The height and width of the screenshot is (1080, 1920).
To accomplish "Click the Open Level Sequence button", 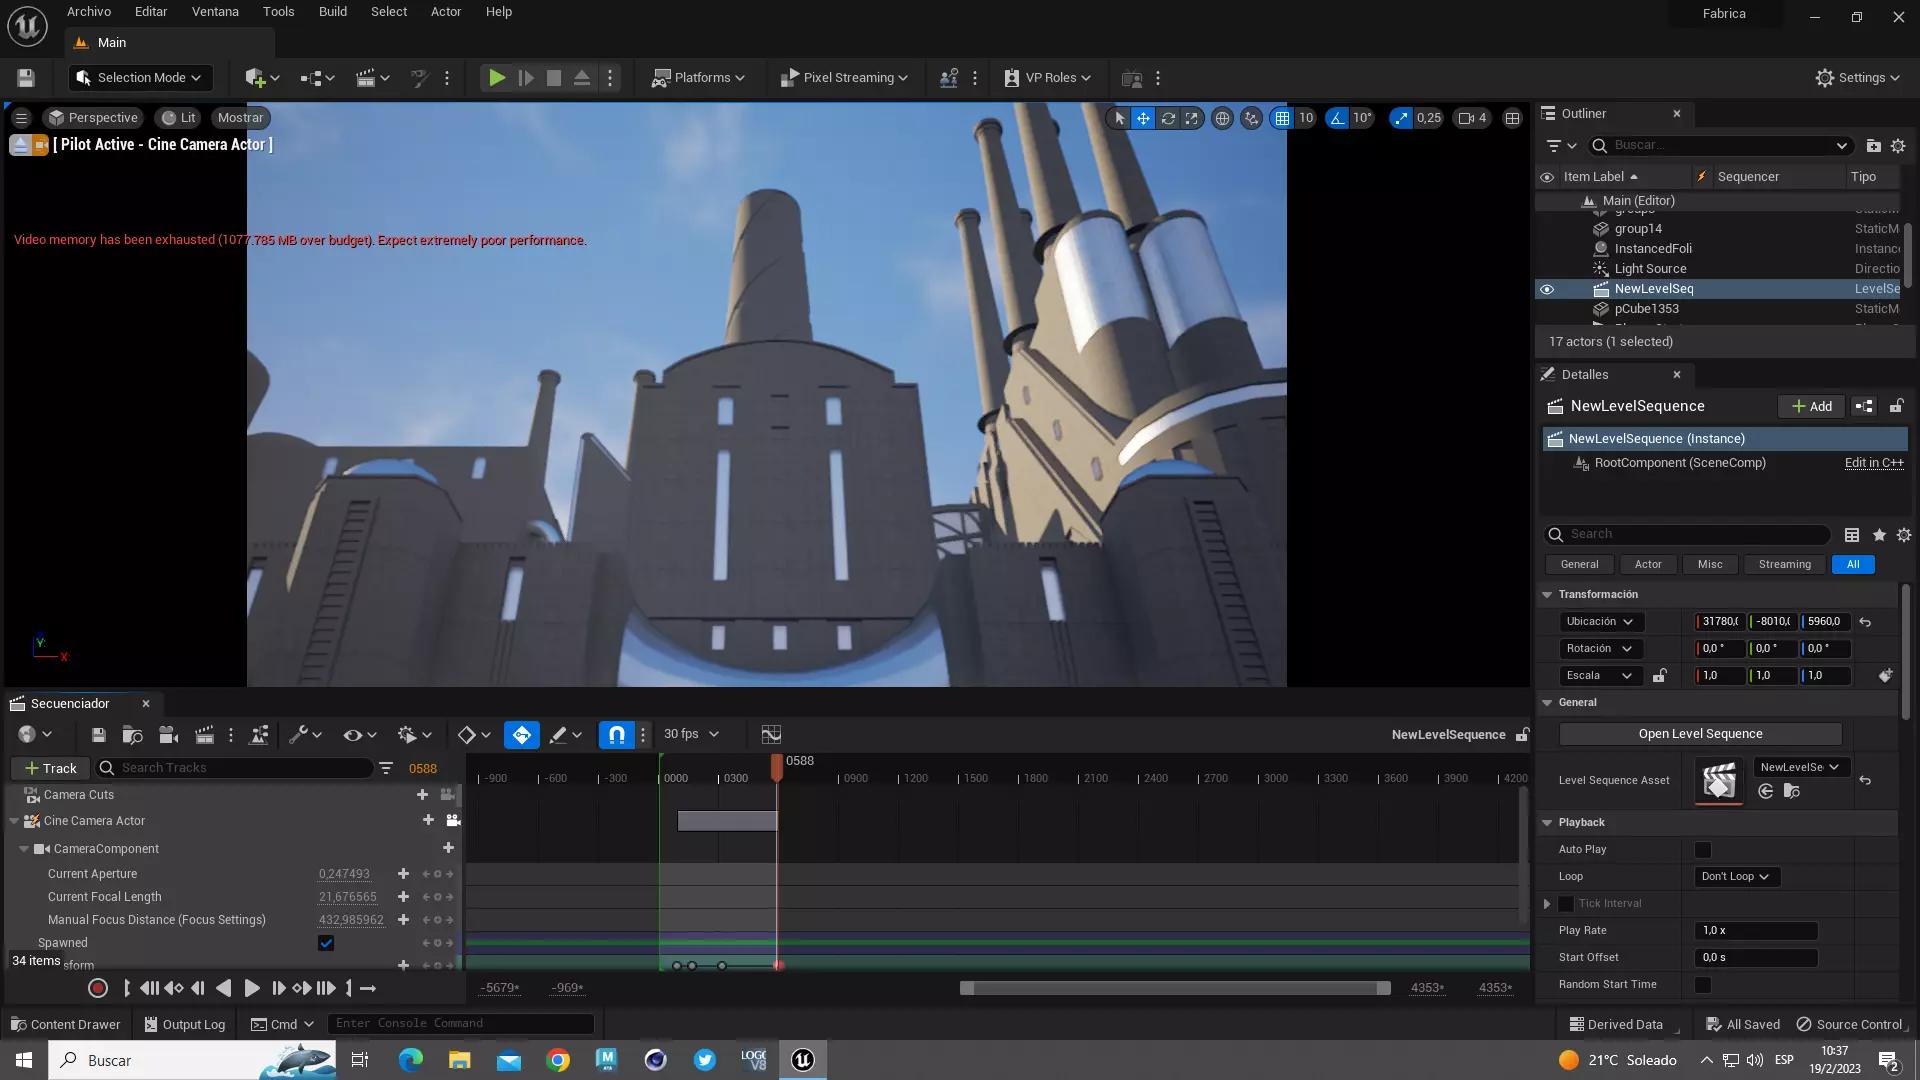I will [x=1699, y=734].
